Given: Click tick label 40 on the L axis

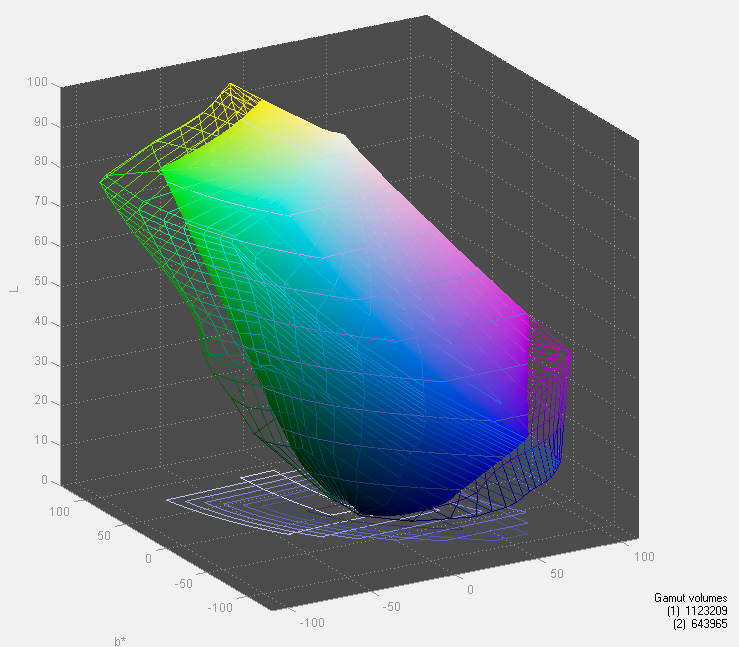Looking at the screenshot, I should 41,321.
